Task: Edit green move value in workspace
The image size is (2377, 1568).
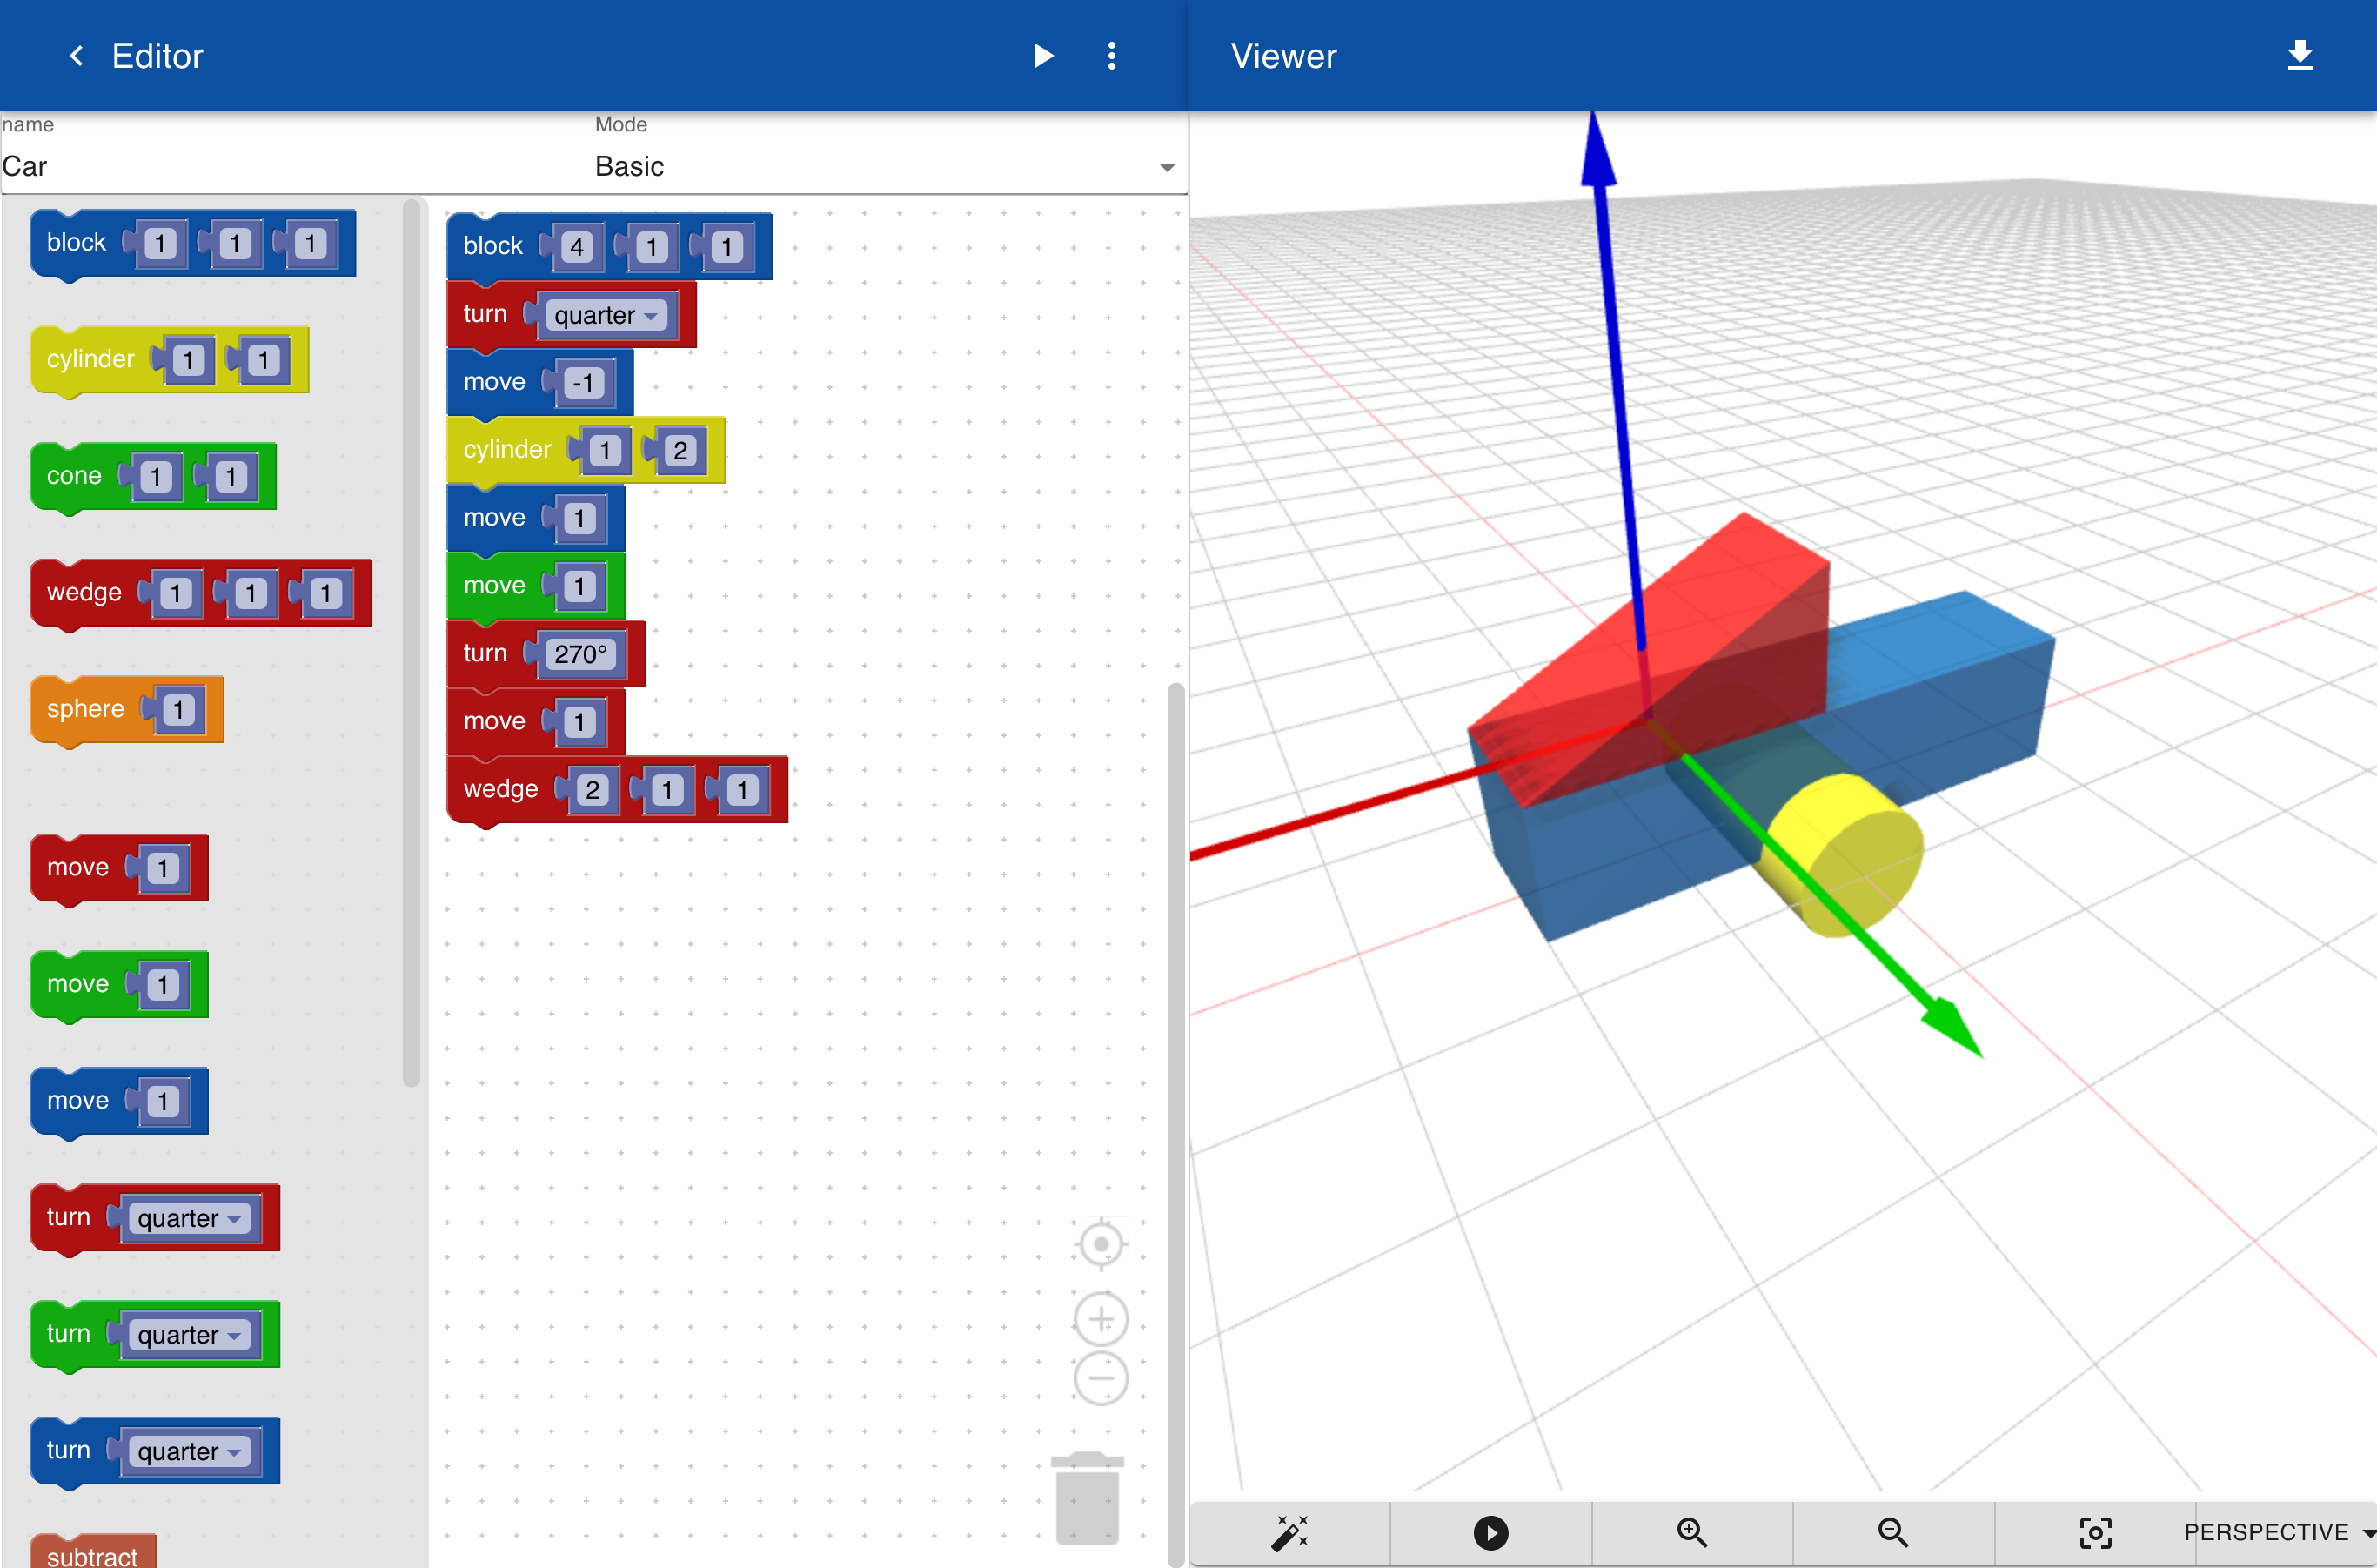Action: 579,587
